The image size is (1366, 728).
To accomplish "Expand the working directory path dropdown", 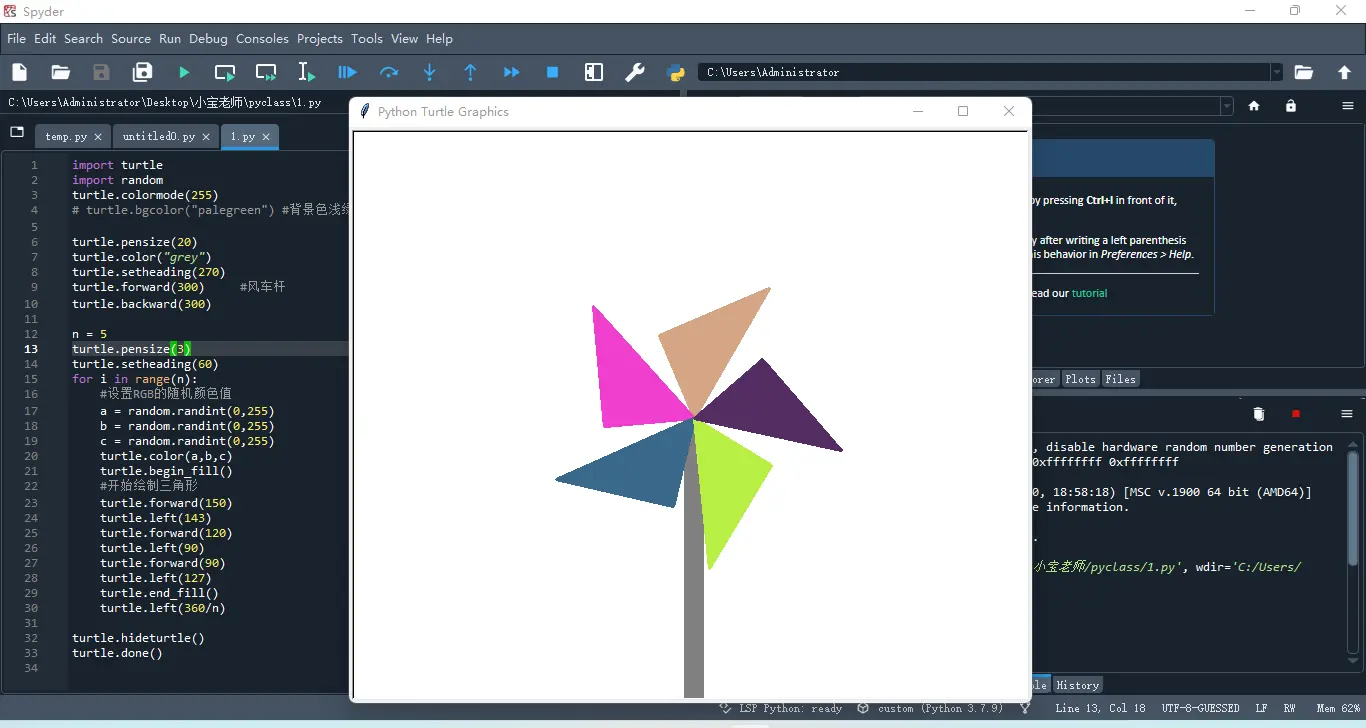I will tap(1277, 72).
